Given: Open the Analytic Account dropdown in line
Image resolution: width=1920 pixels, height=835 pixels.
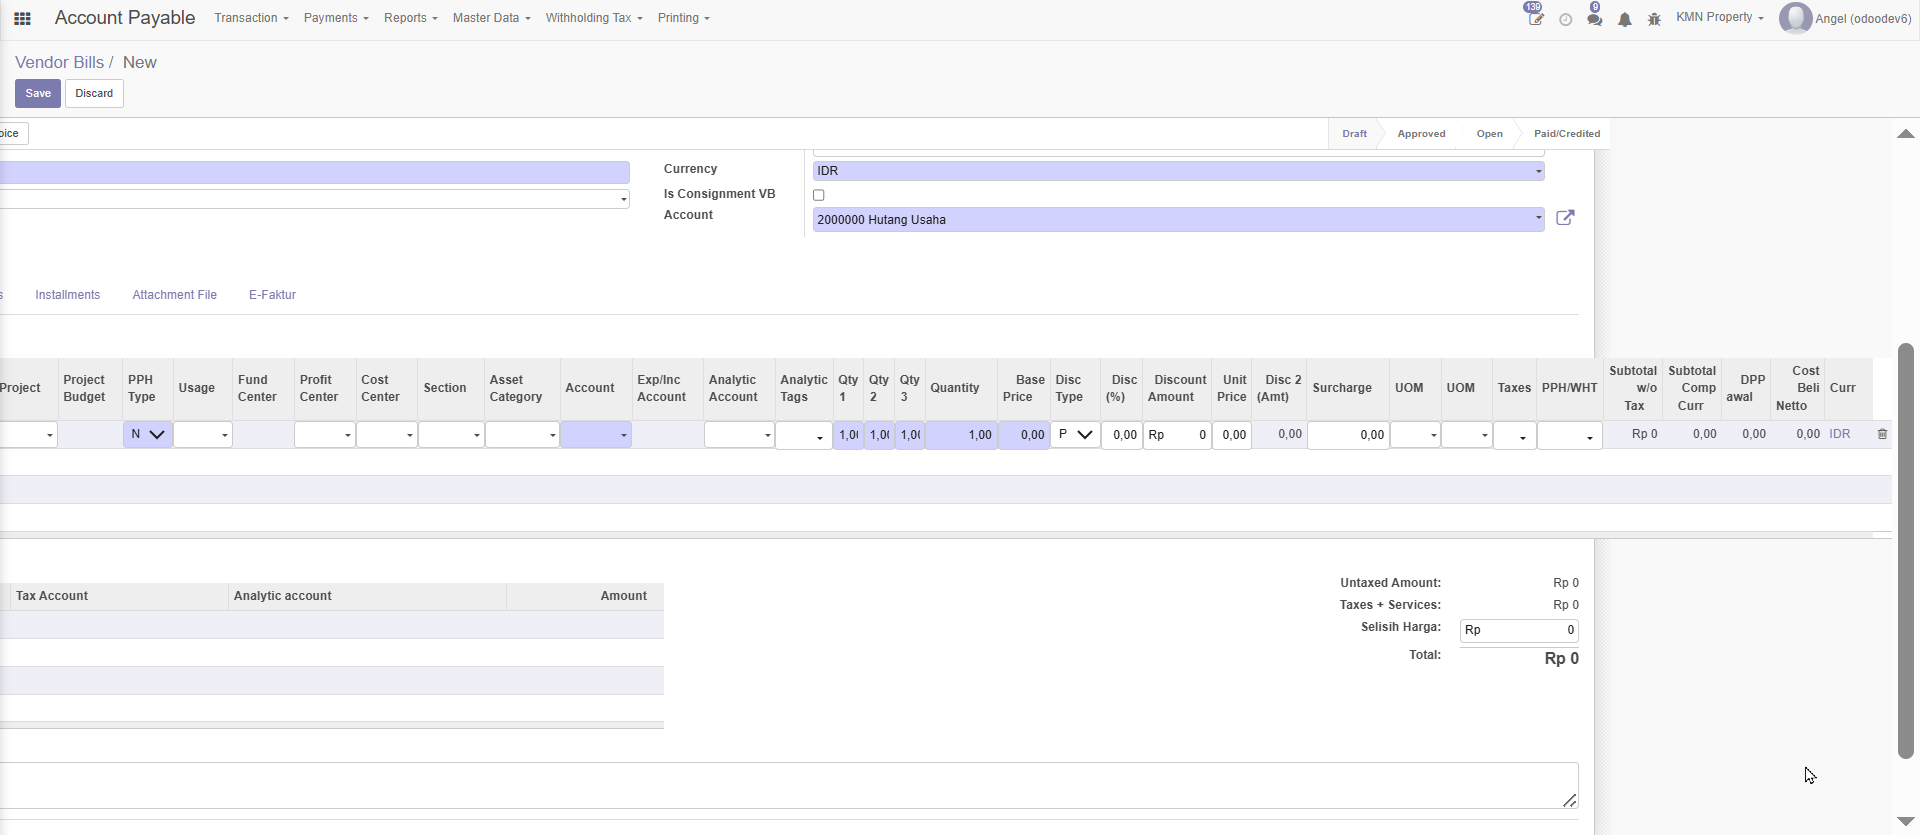Looking at the screenshot, I should [x=739, y=435].
